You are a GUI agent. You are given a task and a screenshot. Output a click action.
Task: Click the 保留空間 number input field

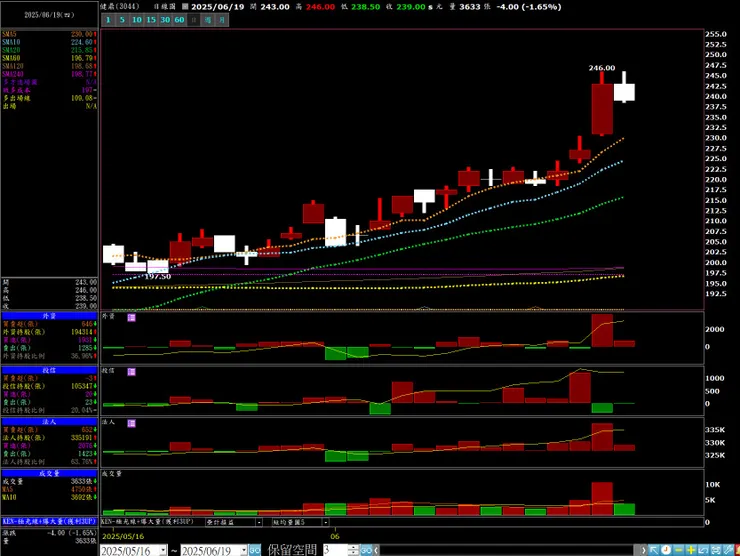tap(335, 550)
